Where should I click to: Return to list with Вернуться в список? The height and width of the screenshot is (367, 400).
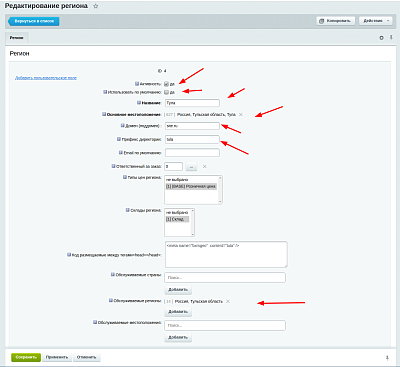click(x=34, y=21)
